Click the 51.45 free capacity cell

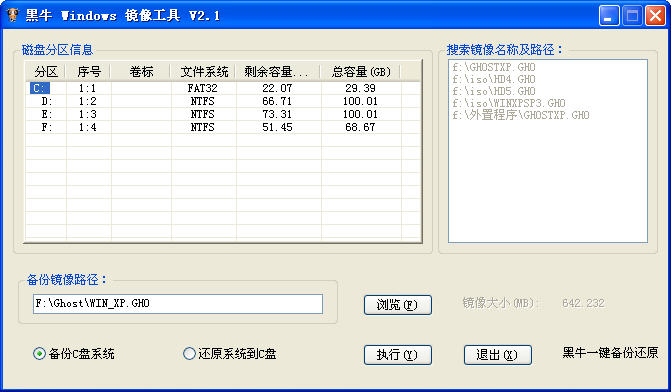click(x=277, y=127)
